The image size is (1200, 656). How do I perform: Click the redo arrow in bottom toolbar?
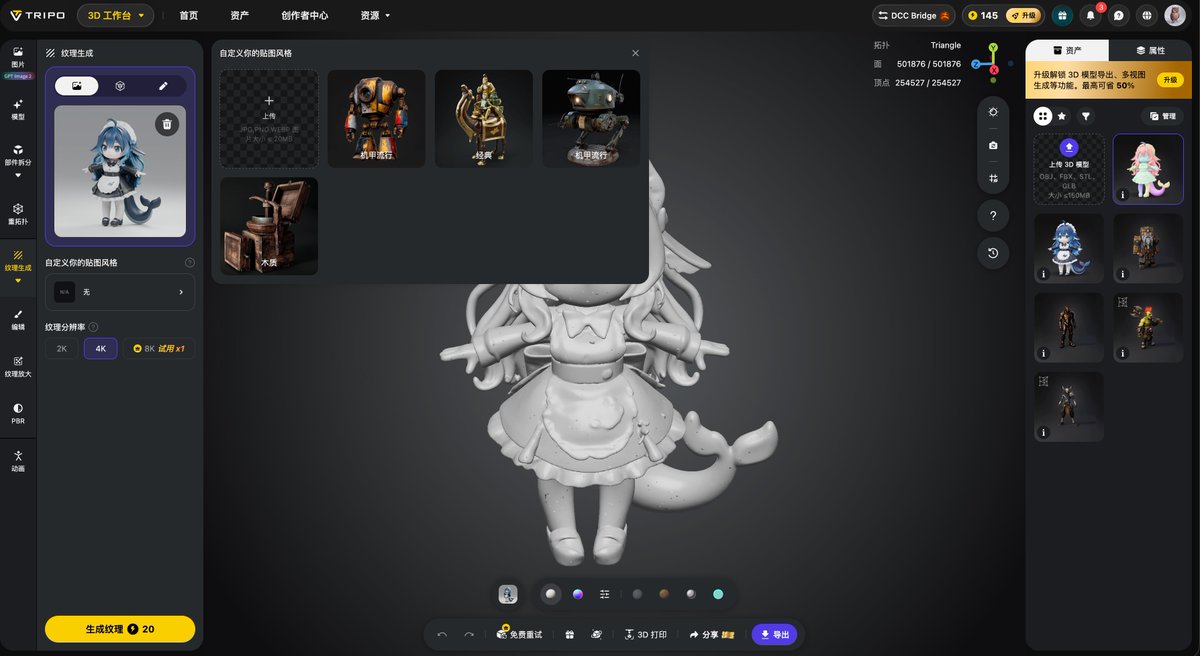(x=469, y=634)
